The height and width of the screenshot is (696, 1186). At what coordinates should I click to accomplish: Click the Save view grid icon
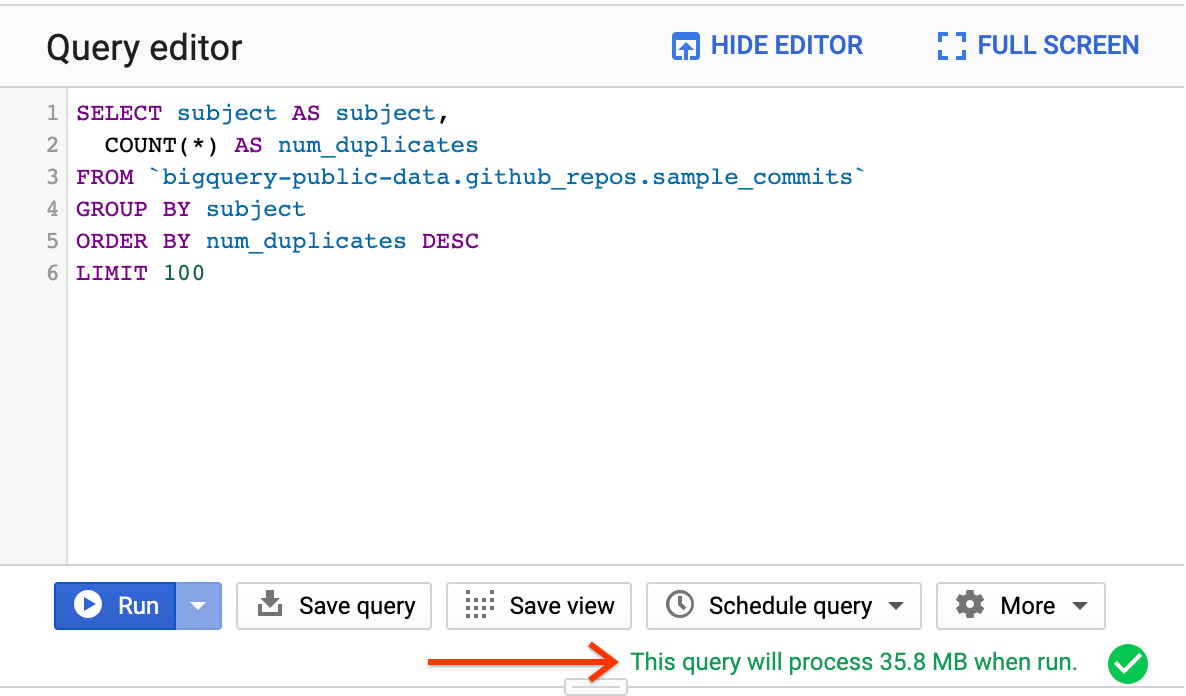coord(480,605)
